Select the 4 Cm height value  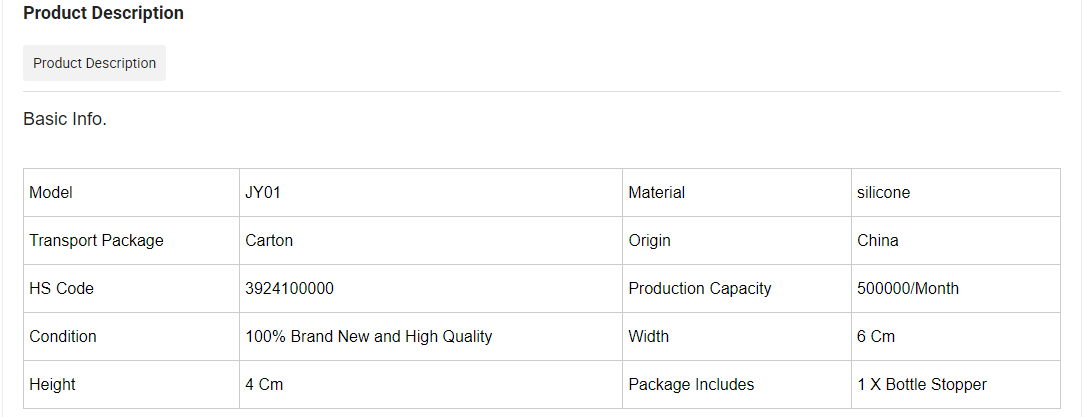pos(264,384)
